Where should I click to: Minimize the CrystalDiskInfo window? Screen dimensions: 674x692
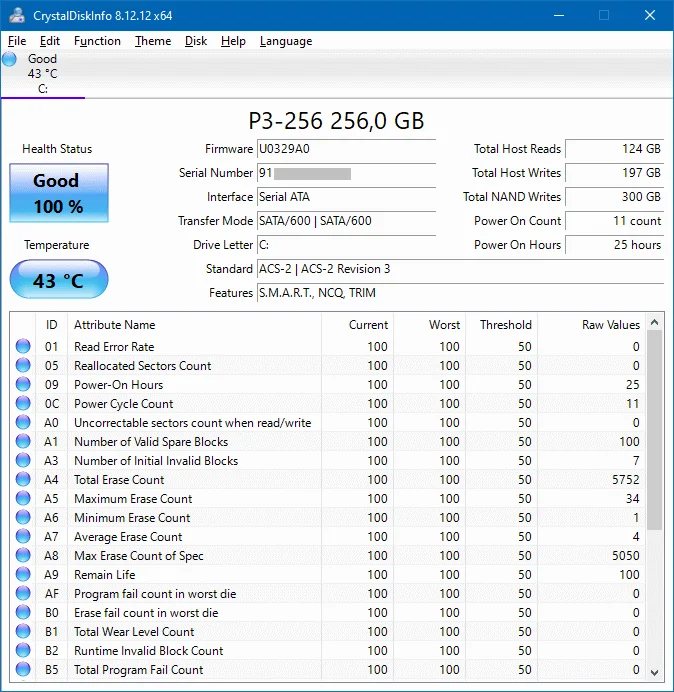click(x=559, y=15)
